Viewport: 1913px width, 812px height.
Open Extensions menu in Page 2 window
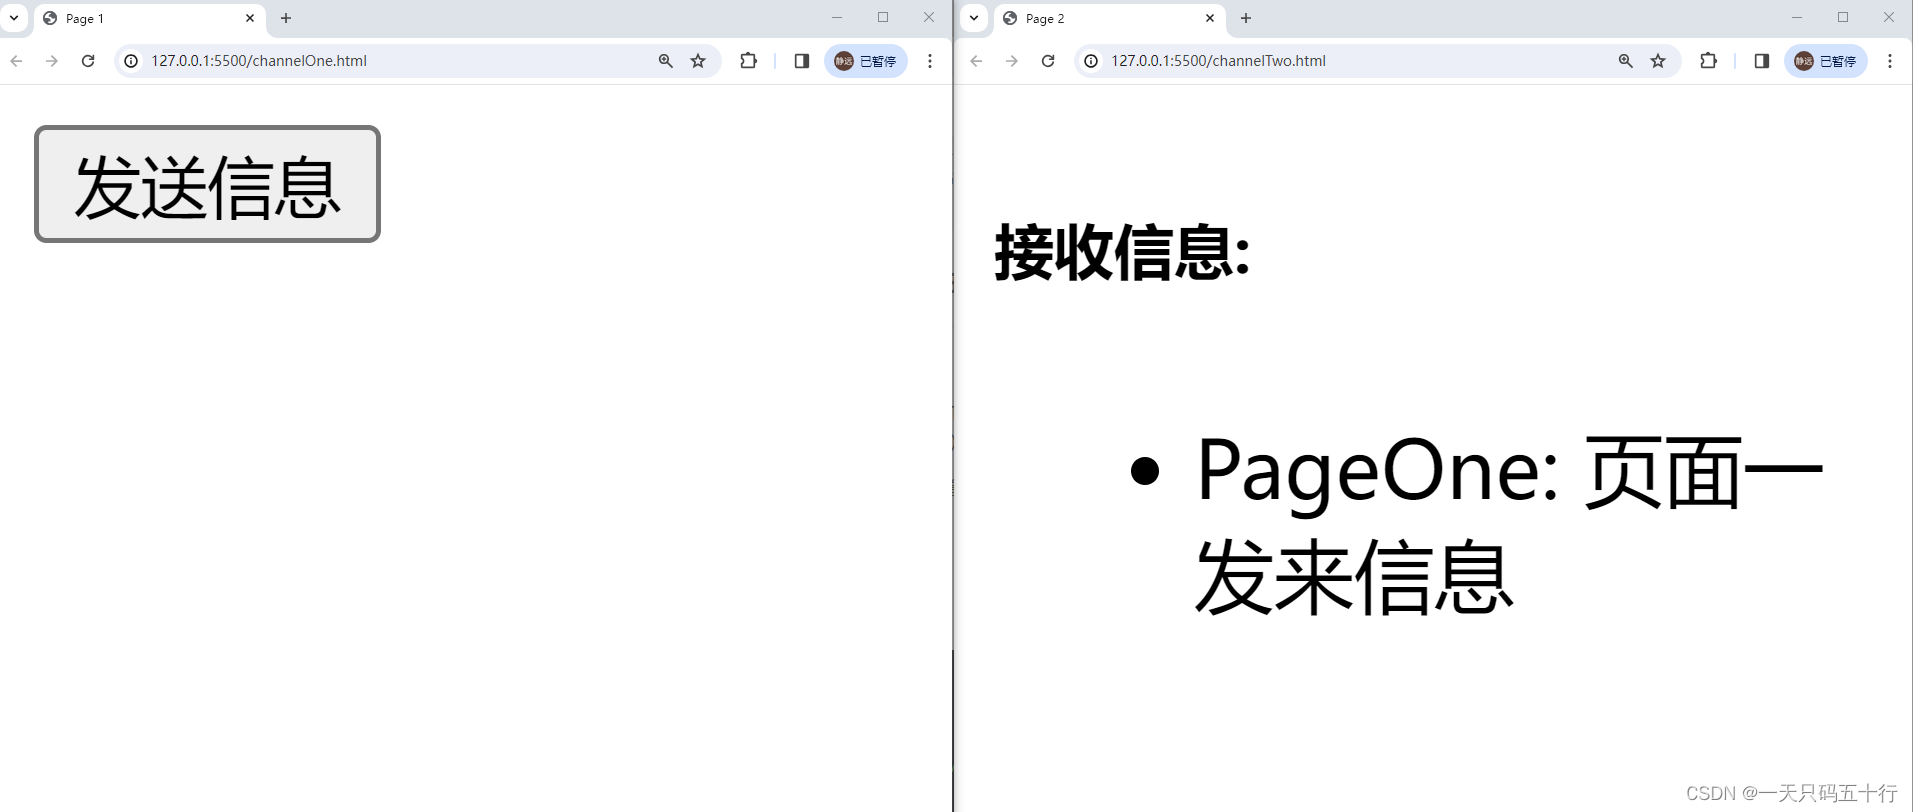click(1708, 61)
